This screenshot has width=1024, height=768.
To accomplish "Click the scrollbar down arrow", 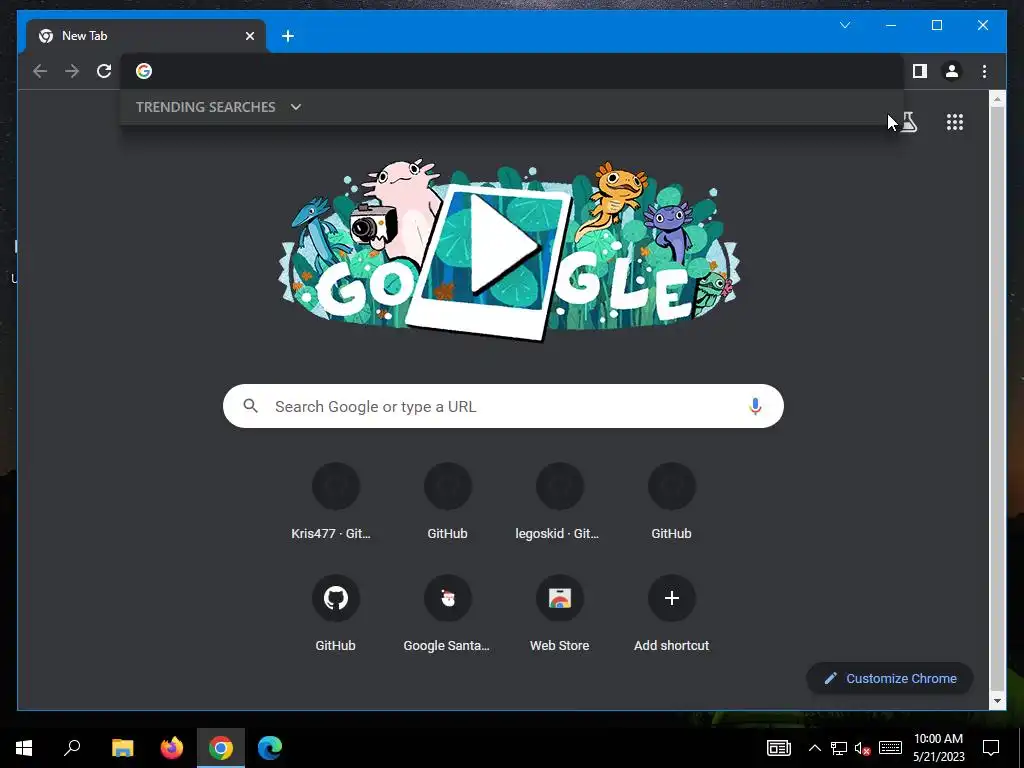I will click(x=997, y=701).
